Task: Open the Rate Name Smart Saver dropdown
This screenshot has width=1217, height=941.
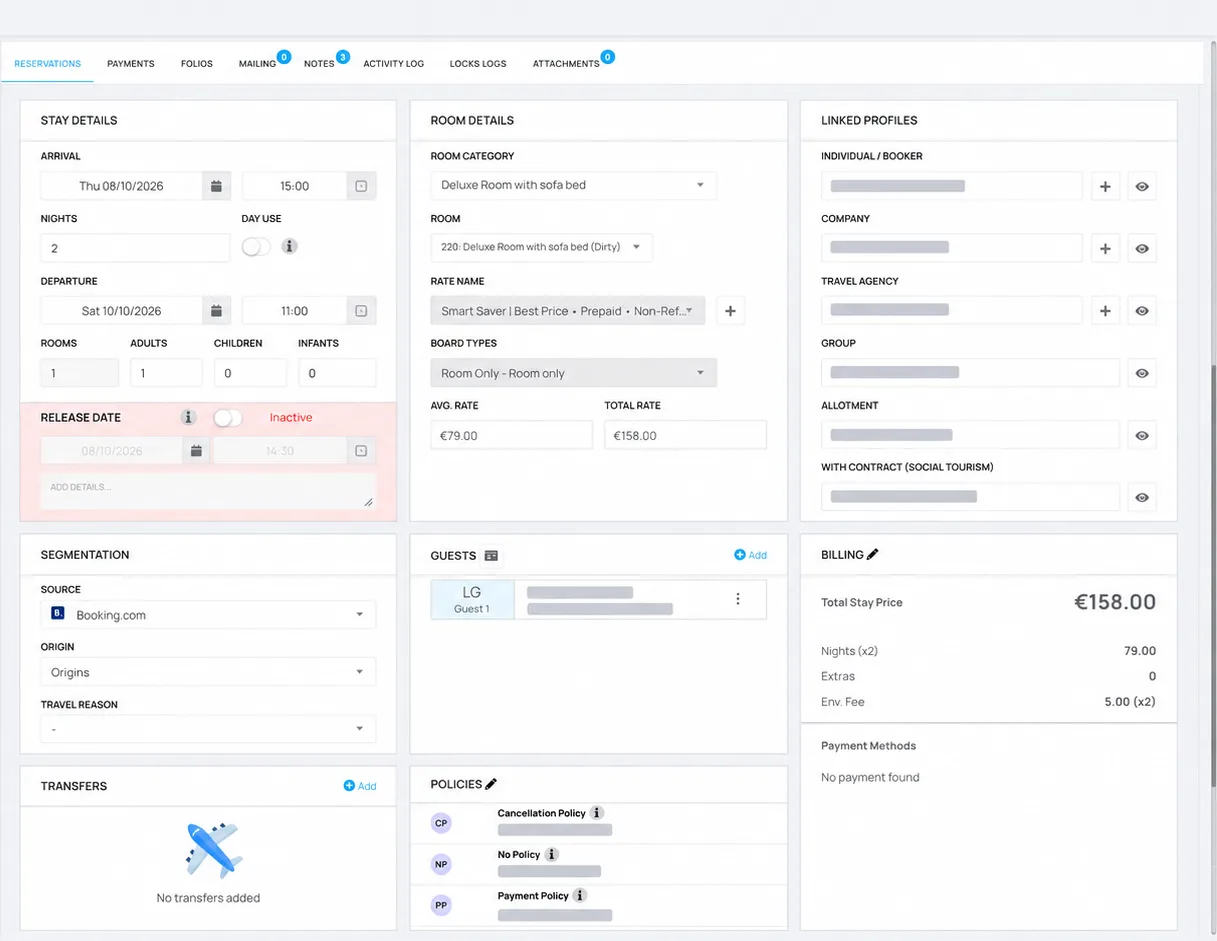Action: point(568,311)
